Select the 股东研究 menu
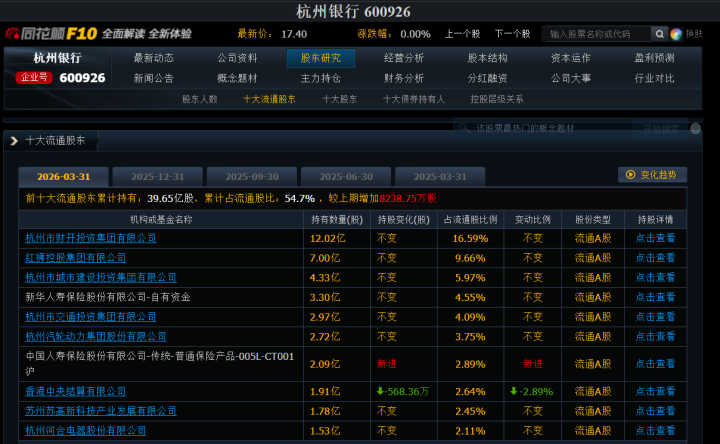The image size is (720, 444). [321, 58]
